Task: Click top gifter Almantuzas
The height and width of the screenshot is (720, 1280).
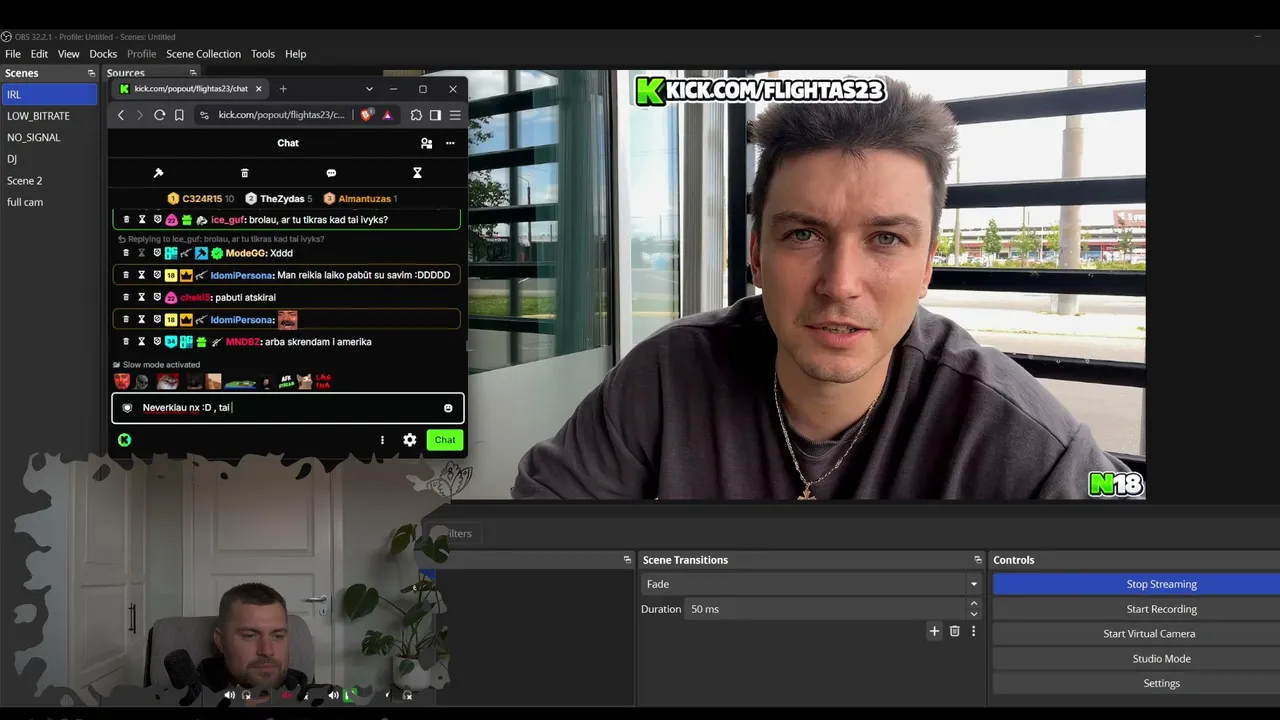Action: (x=364, y=199)
